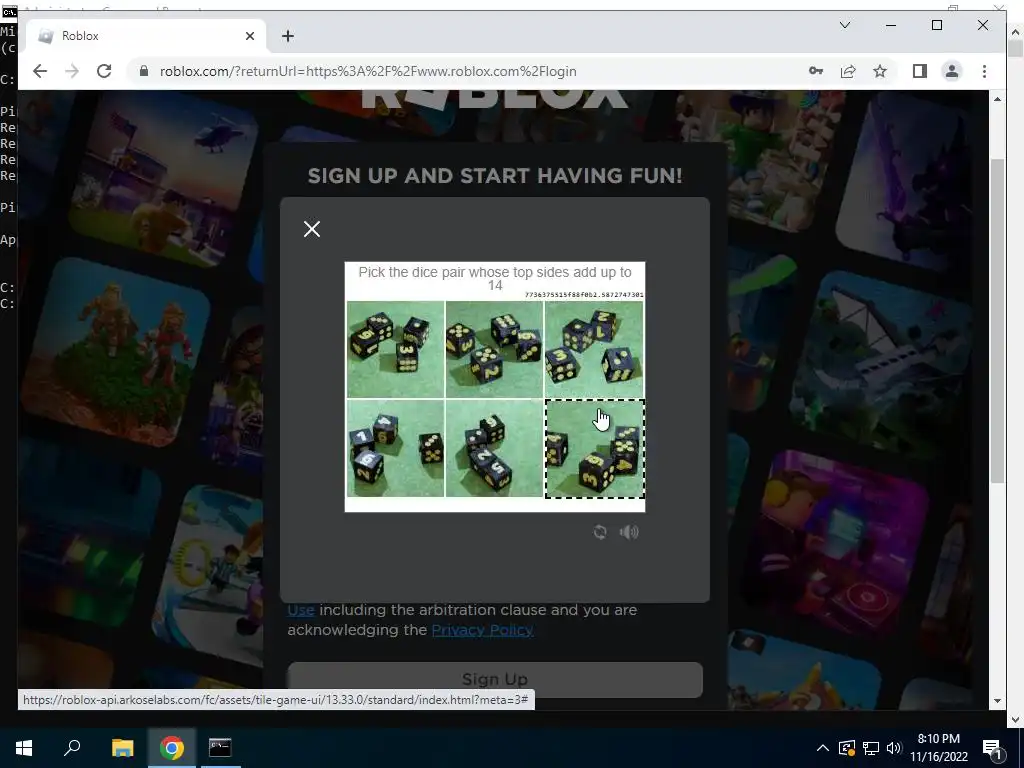Open a new Chrome tab

(x=287, y=36)
